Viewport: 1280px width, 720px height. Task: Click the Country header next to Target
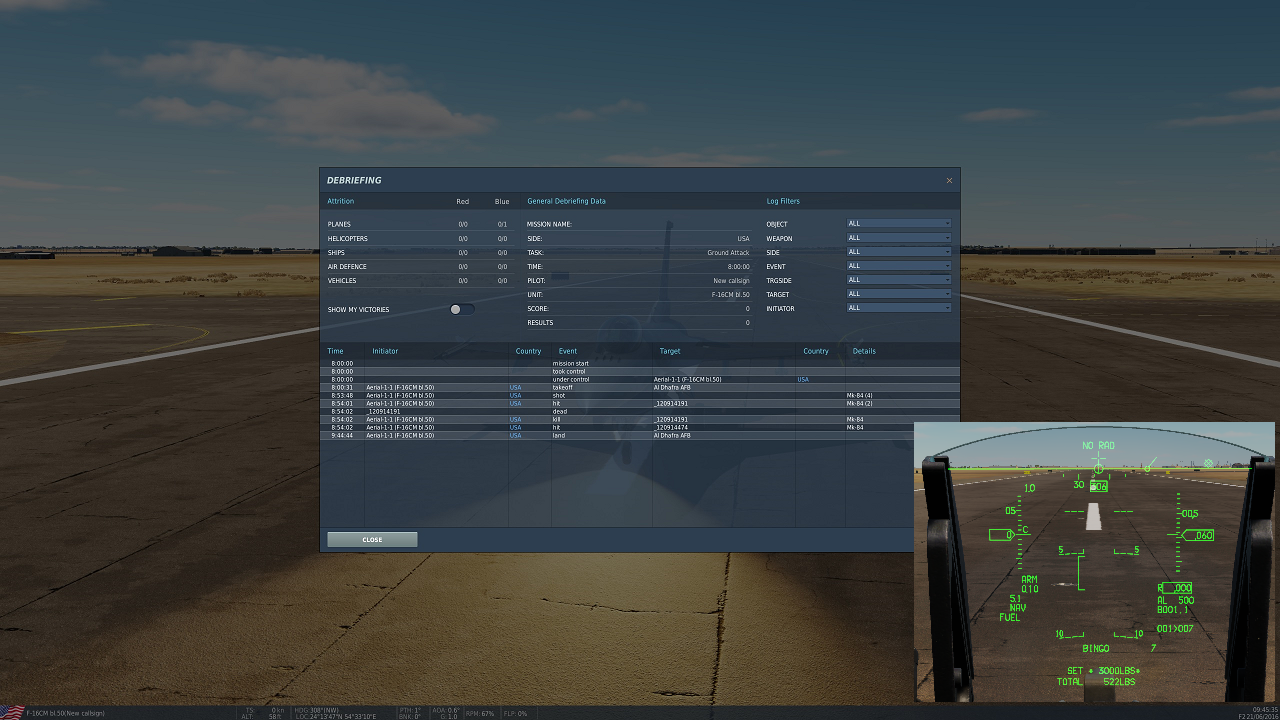(x=816, y=351)
